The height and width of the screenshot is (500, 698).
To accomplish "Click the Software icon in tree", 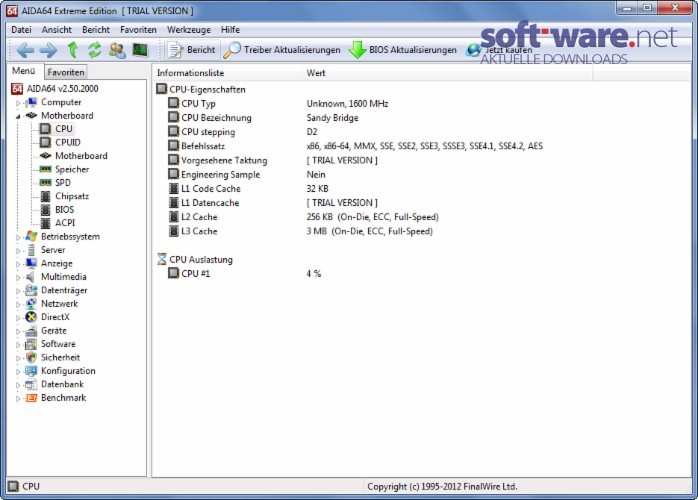I will [x=31, y=344].
